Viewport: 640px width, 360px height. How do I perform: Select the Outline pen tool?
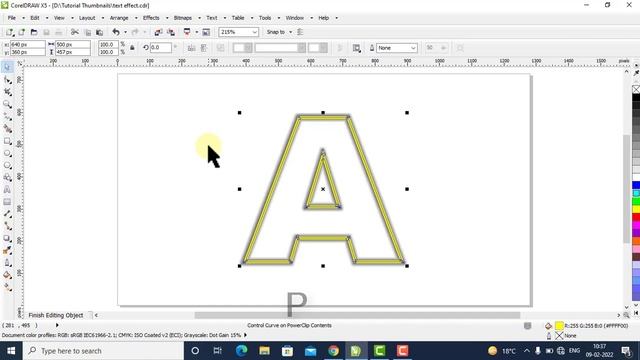click(x=7, y=263)
